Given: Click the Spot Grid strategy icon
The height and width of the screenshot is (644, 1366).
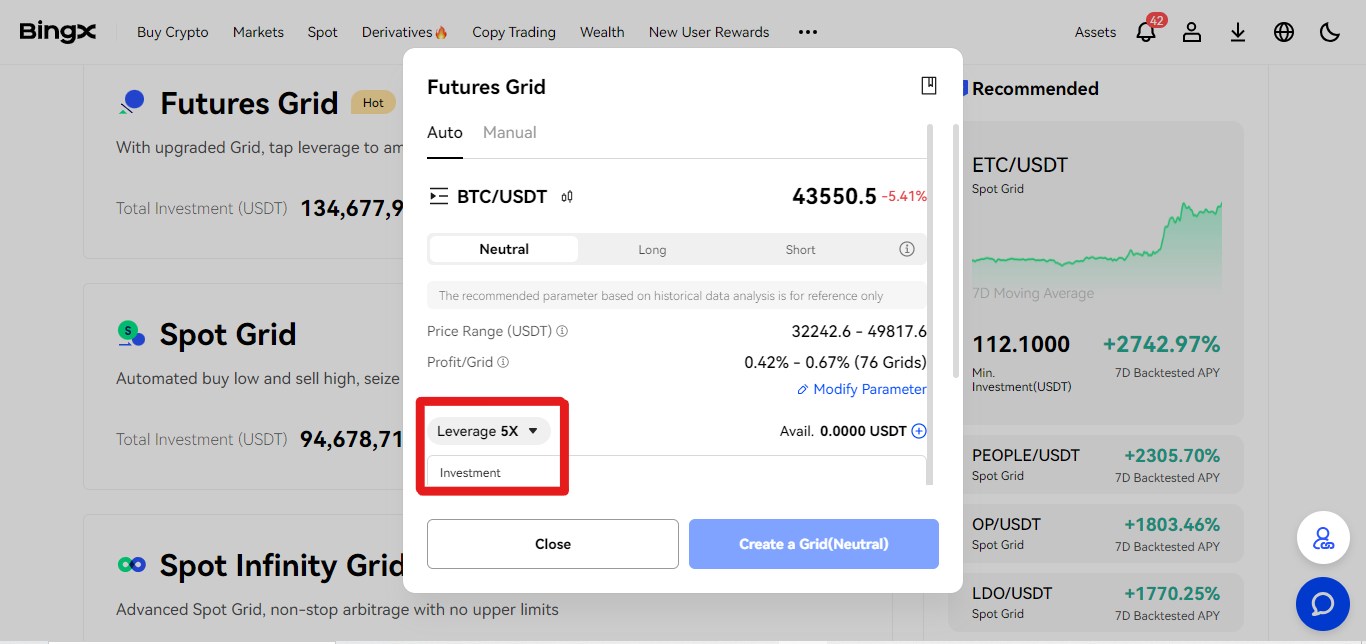Looking at the screenshot, I should point(131,333).
